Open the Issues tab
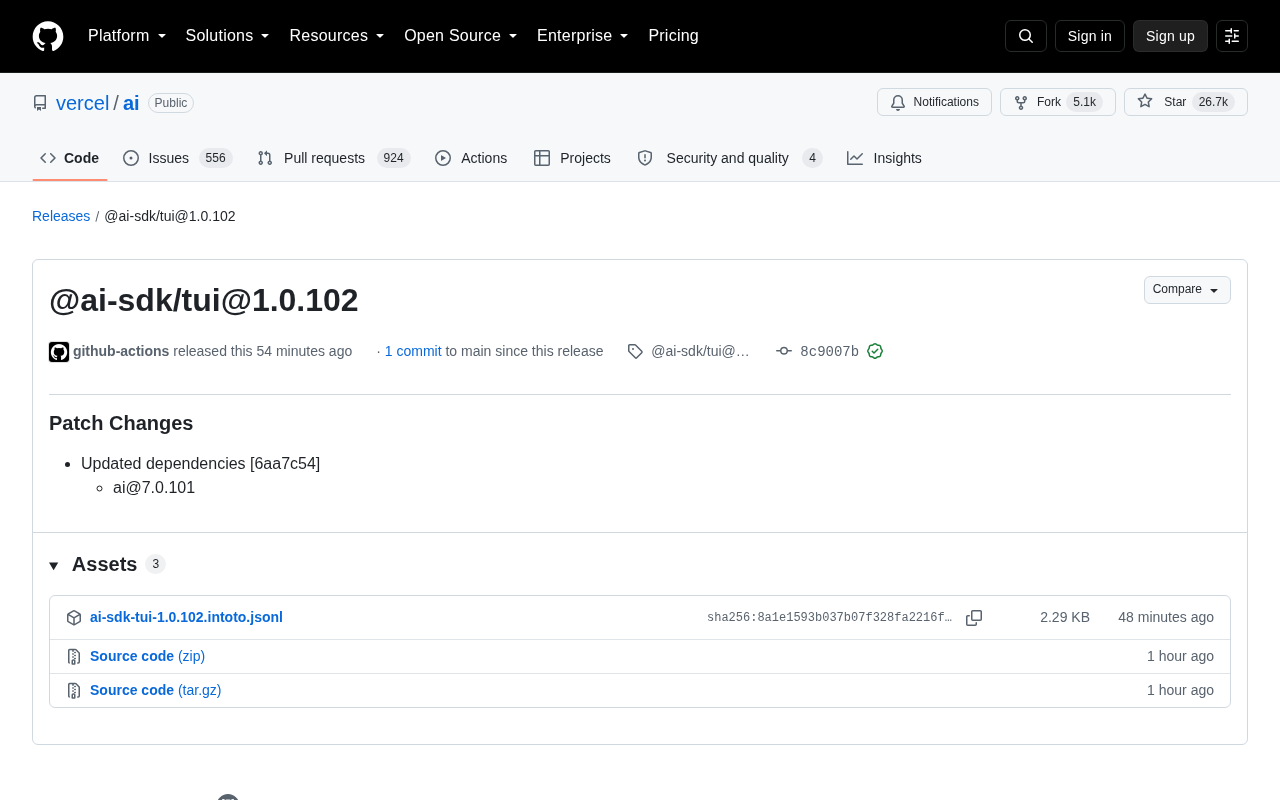The image size is (1280, 800). tap(177, 158)
